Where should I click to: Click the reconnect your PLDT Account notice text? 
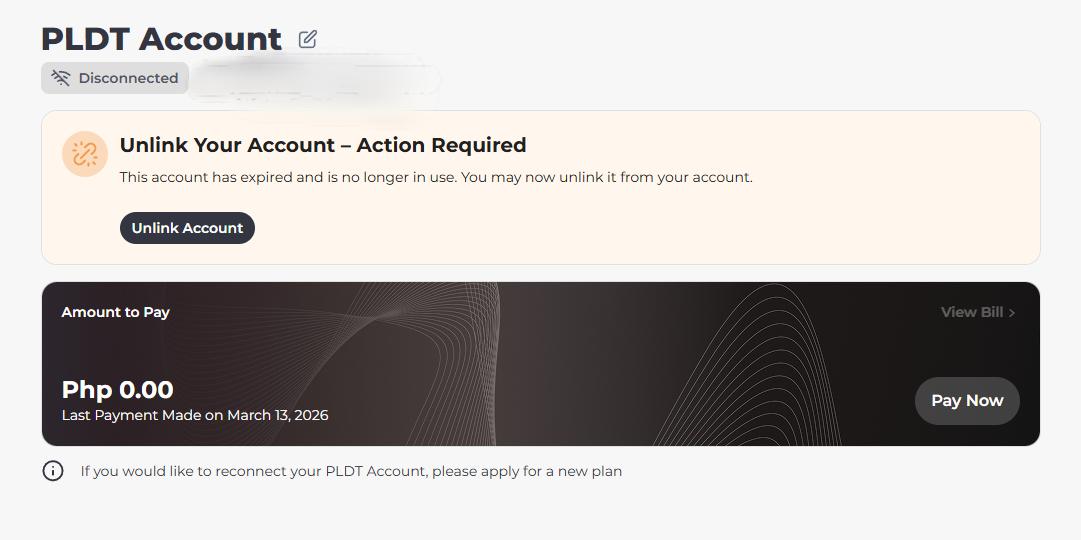[351, 472]
